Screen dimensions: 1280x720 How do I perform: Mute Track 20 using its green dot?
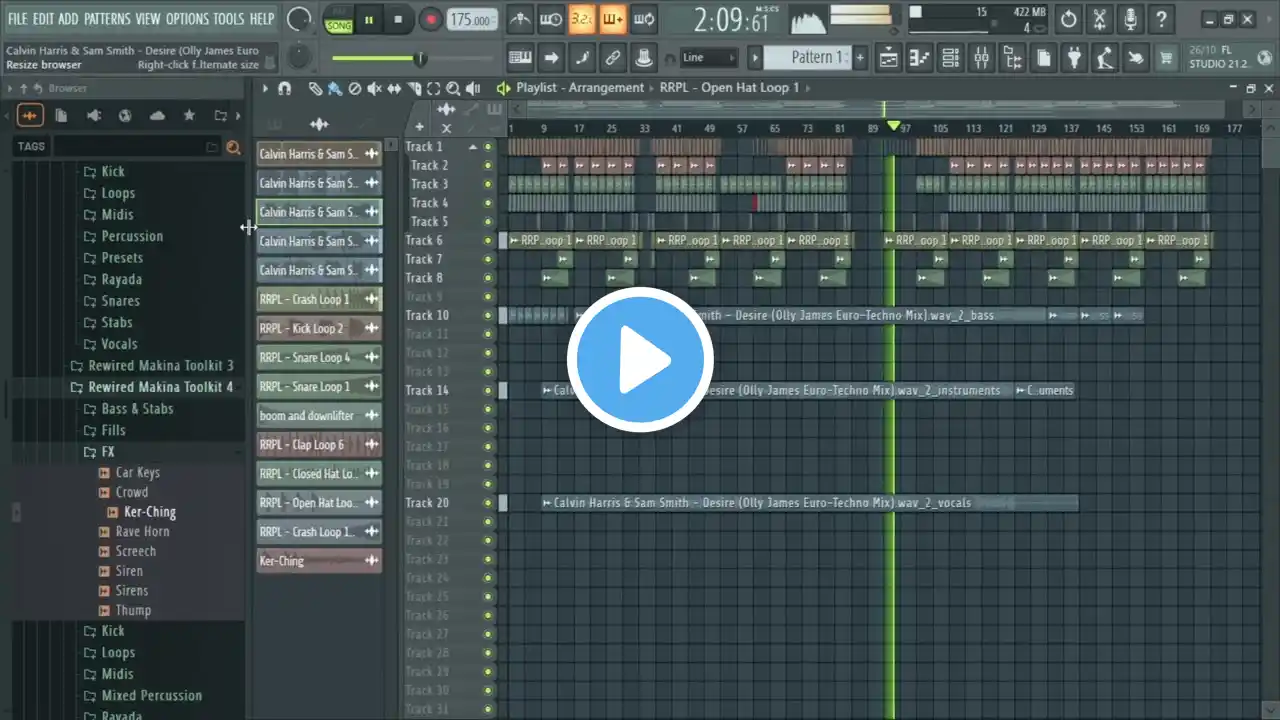point(488,503)
